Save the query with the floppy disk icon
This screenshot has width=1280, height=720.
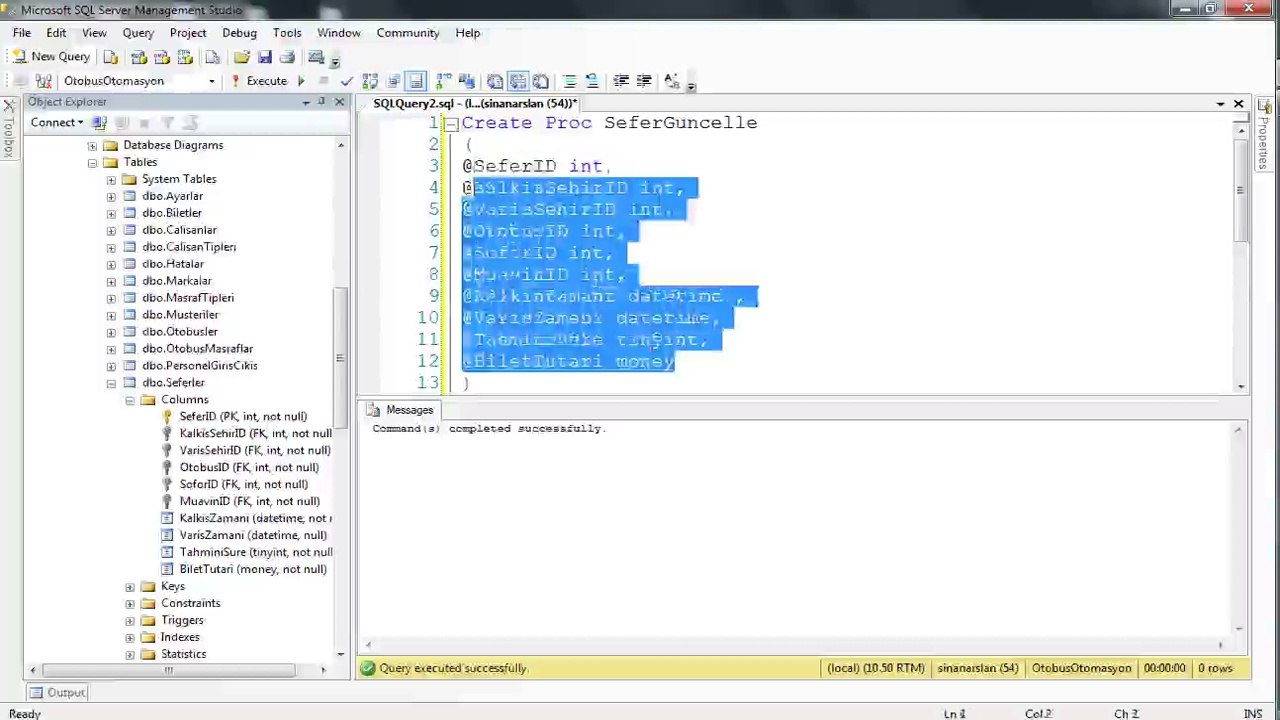[x=265, y=57]
